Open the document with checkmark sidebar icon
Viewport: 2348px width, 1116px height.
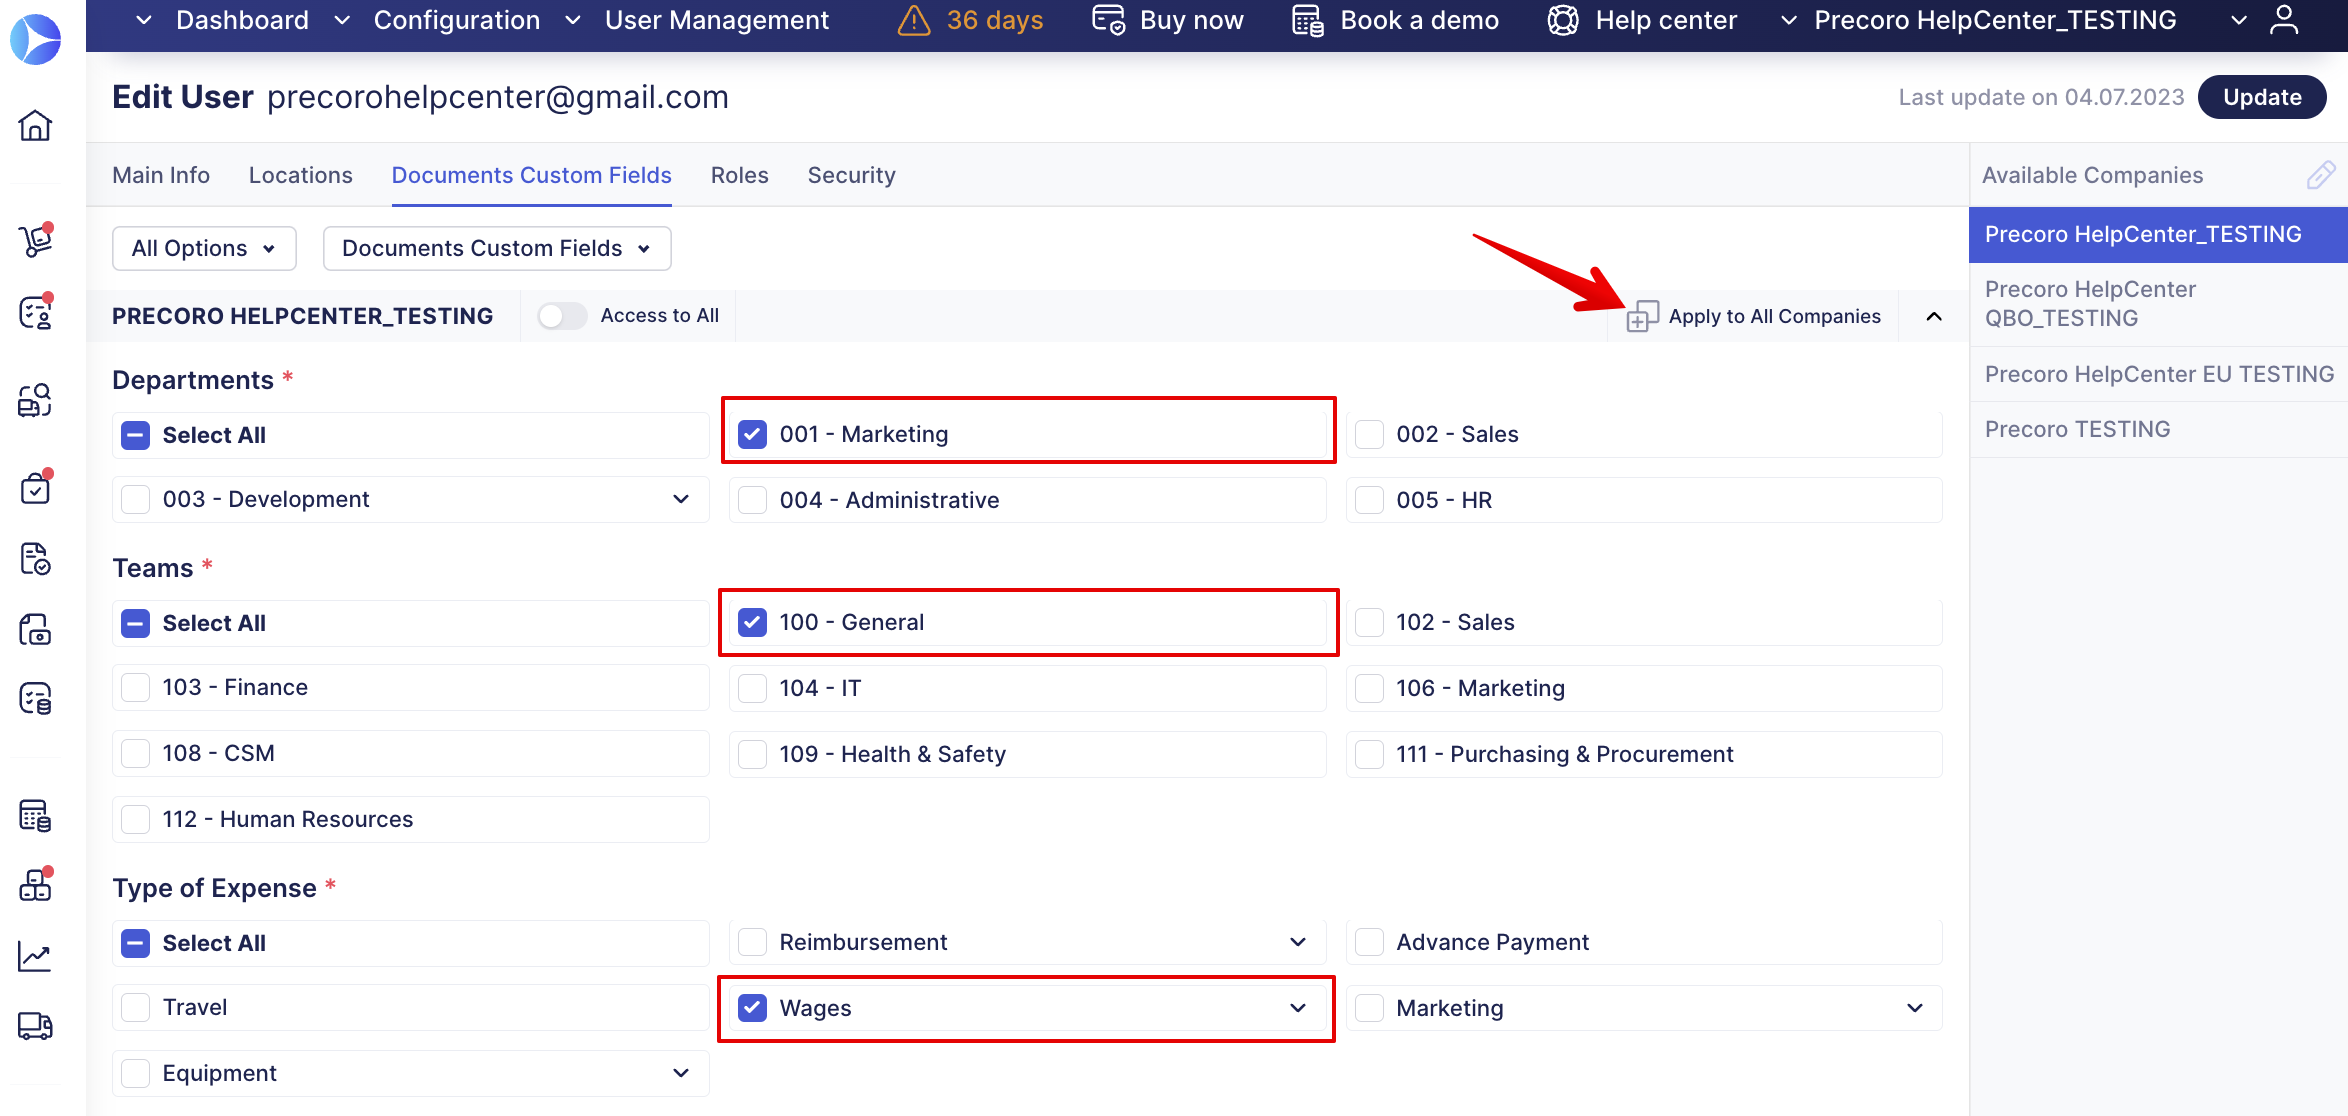[35, 559]
